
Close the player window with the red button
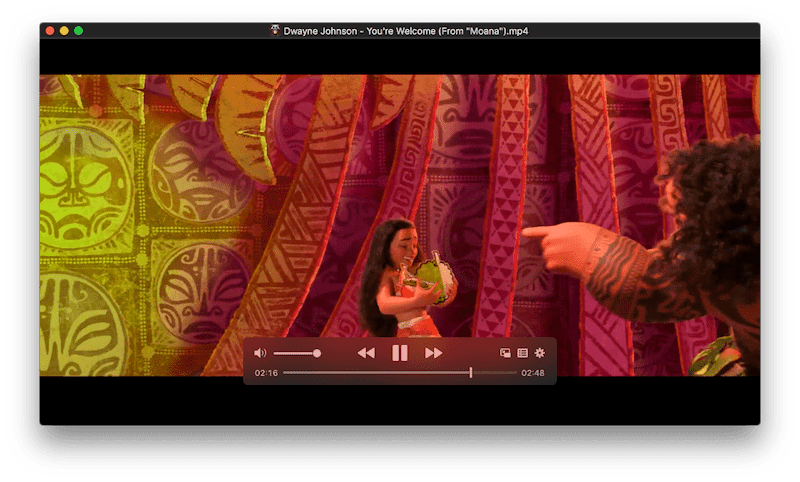50,31
